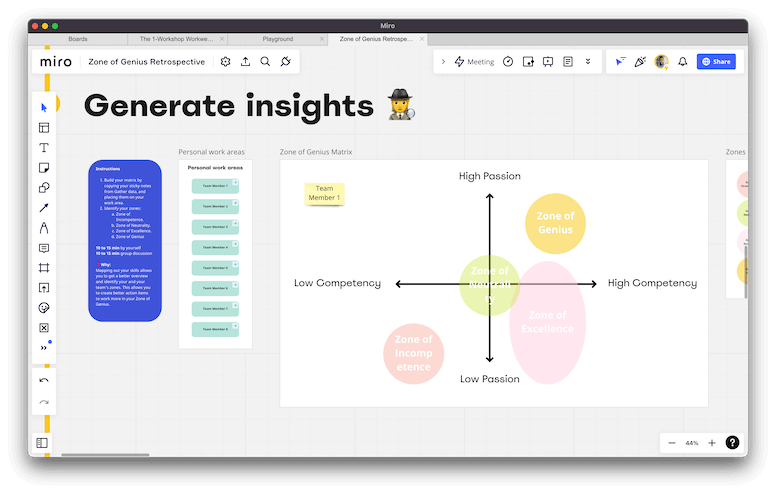776x494 pixels.
Task: Start a Meeting from the toolbar
Action: coord(474,62)
